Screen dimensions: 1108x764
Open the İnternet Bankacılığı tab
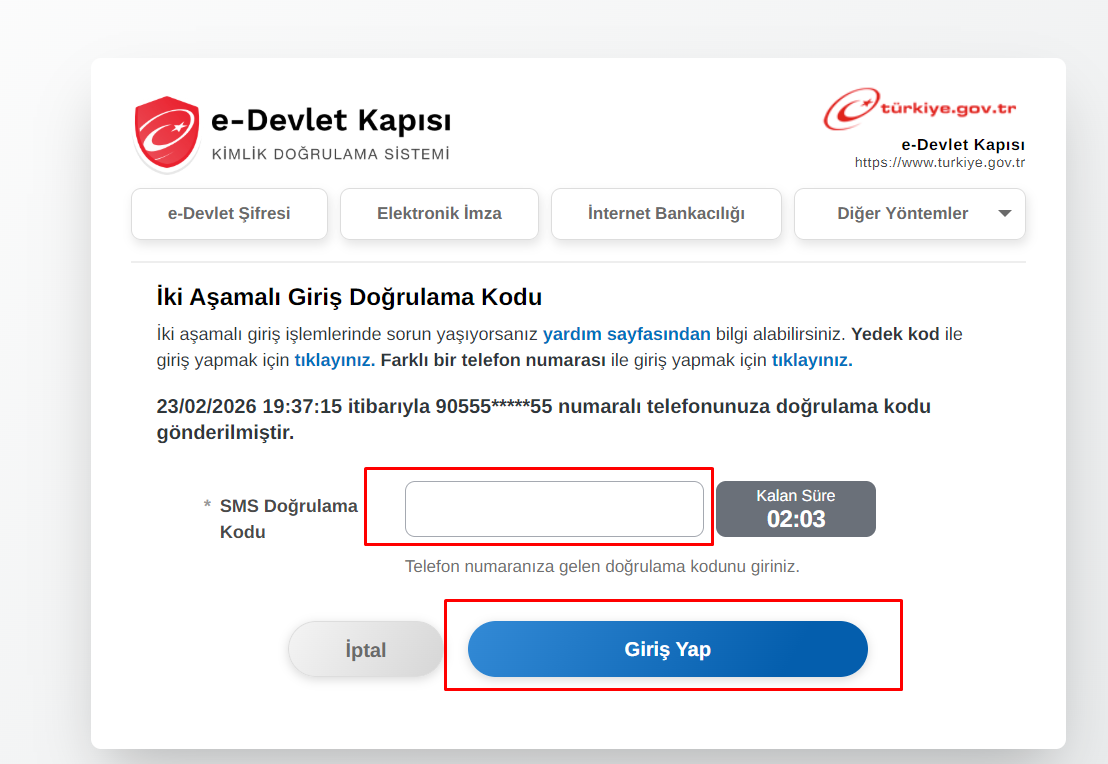click(666, 213)
